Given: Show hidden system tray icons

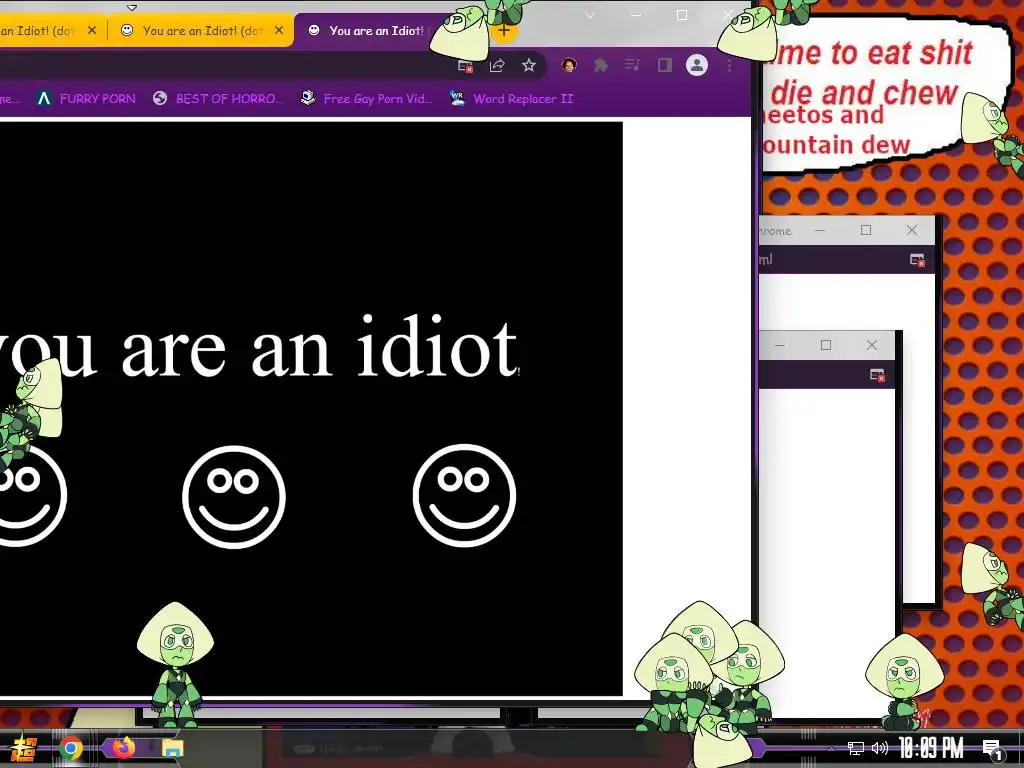Looking at the screenshot, I should (831, 748).
